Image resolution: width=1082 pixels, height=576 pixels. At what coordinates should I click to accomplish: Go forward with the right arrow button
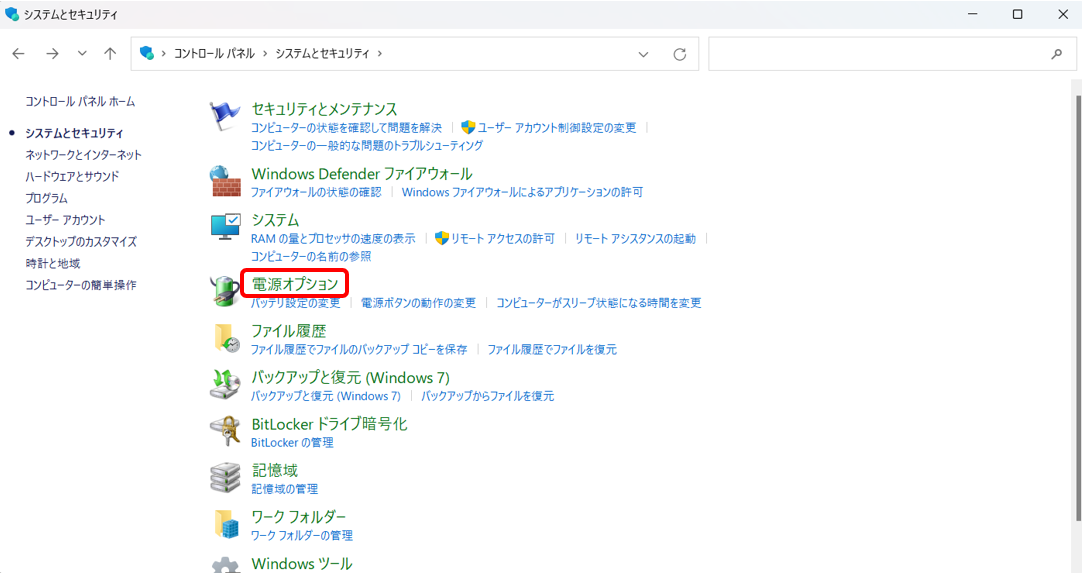click(52, 53)
